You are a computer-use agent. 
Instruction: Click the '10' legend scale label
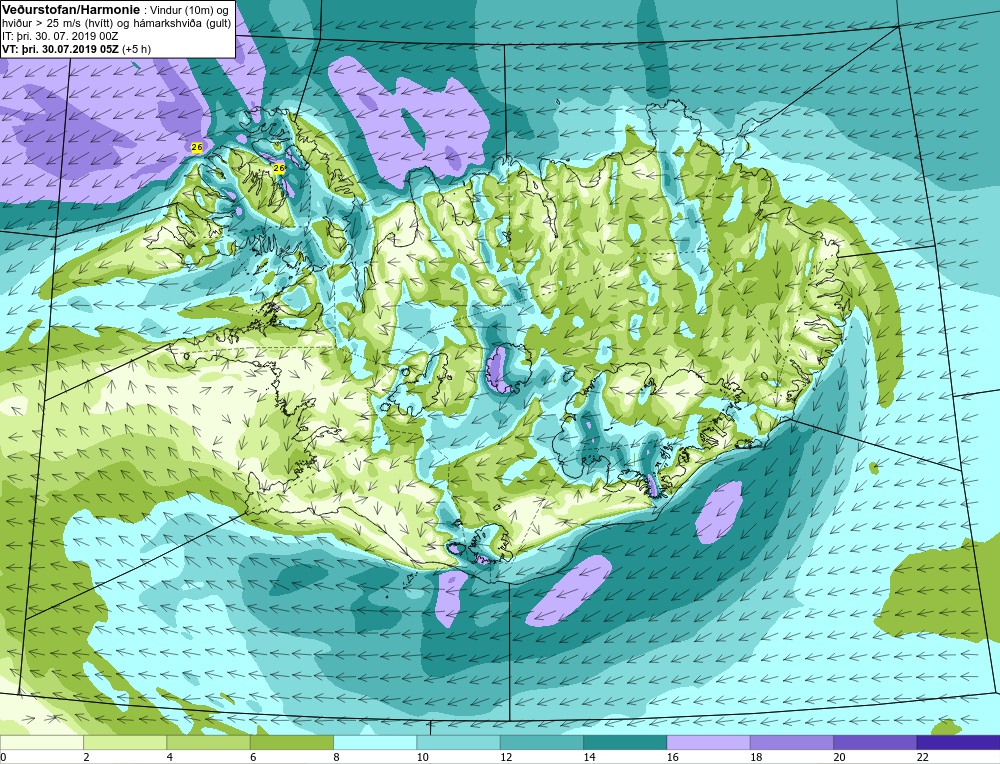422,757
